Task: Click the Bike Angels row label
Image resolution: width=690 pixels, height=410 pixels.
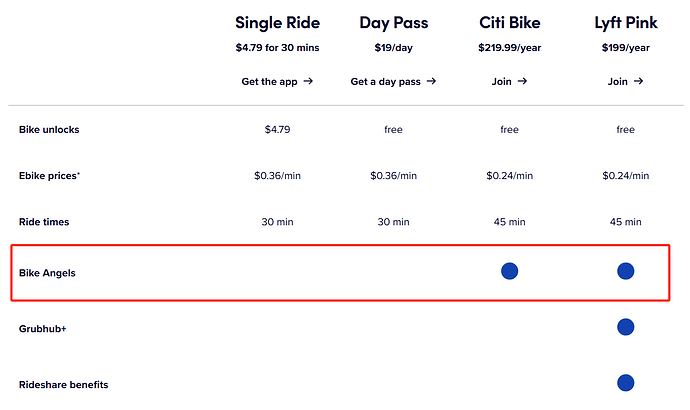Action: click(47, 272)
